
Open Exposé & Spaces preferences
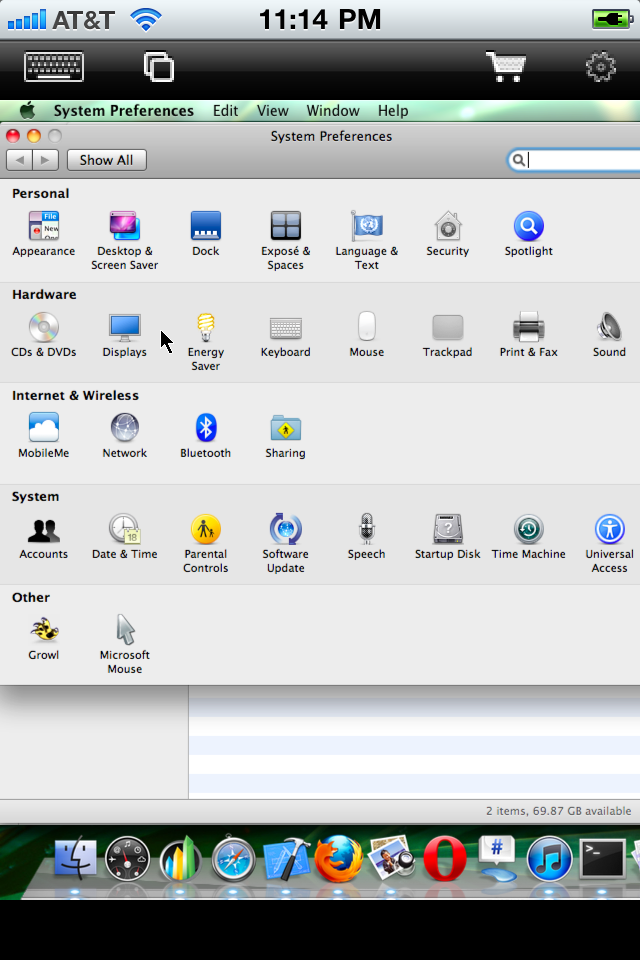285,241
